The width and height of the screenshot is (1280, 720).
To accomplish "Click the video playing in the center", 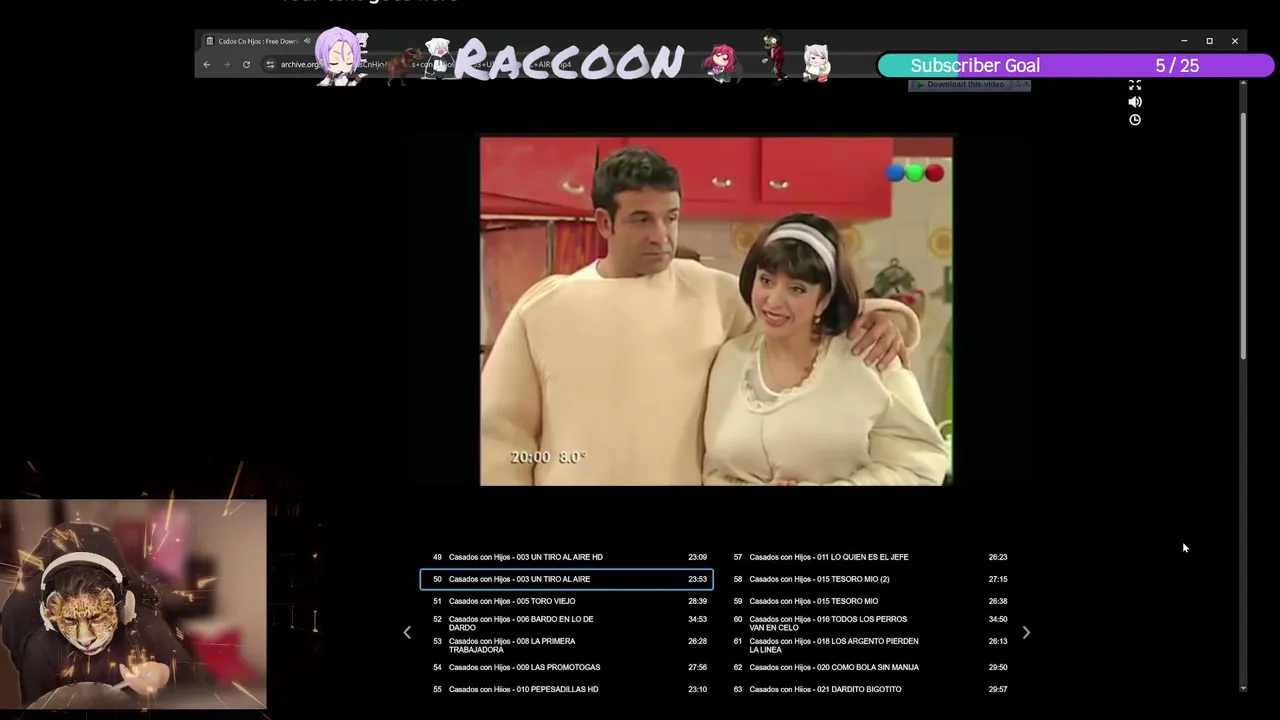I will pos(716,311).
